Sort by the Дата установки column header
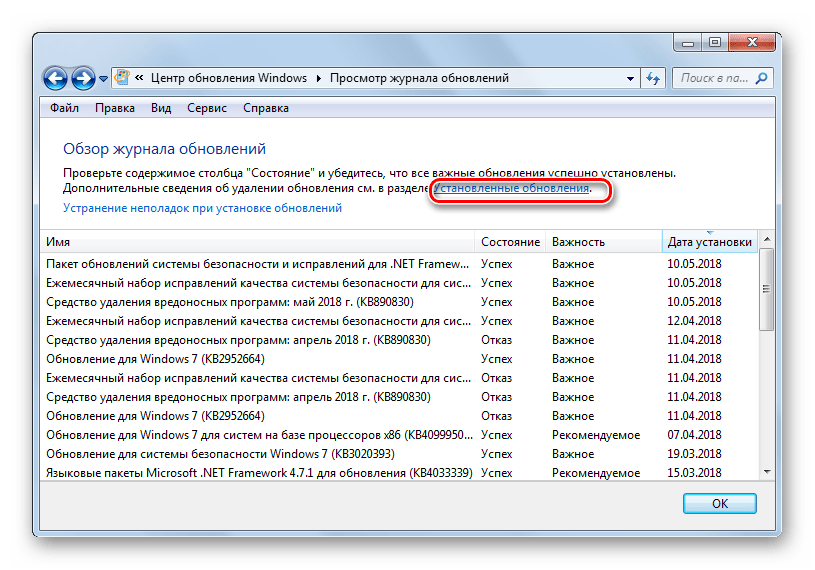 (709, 242)
